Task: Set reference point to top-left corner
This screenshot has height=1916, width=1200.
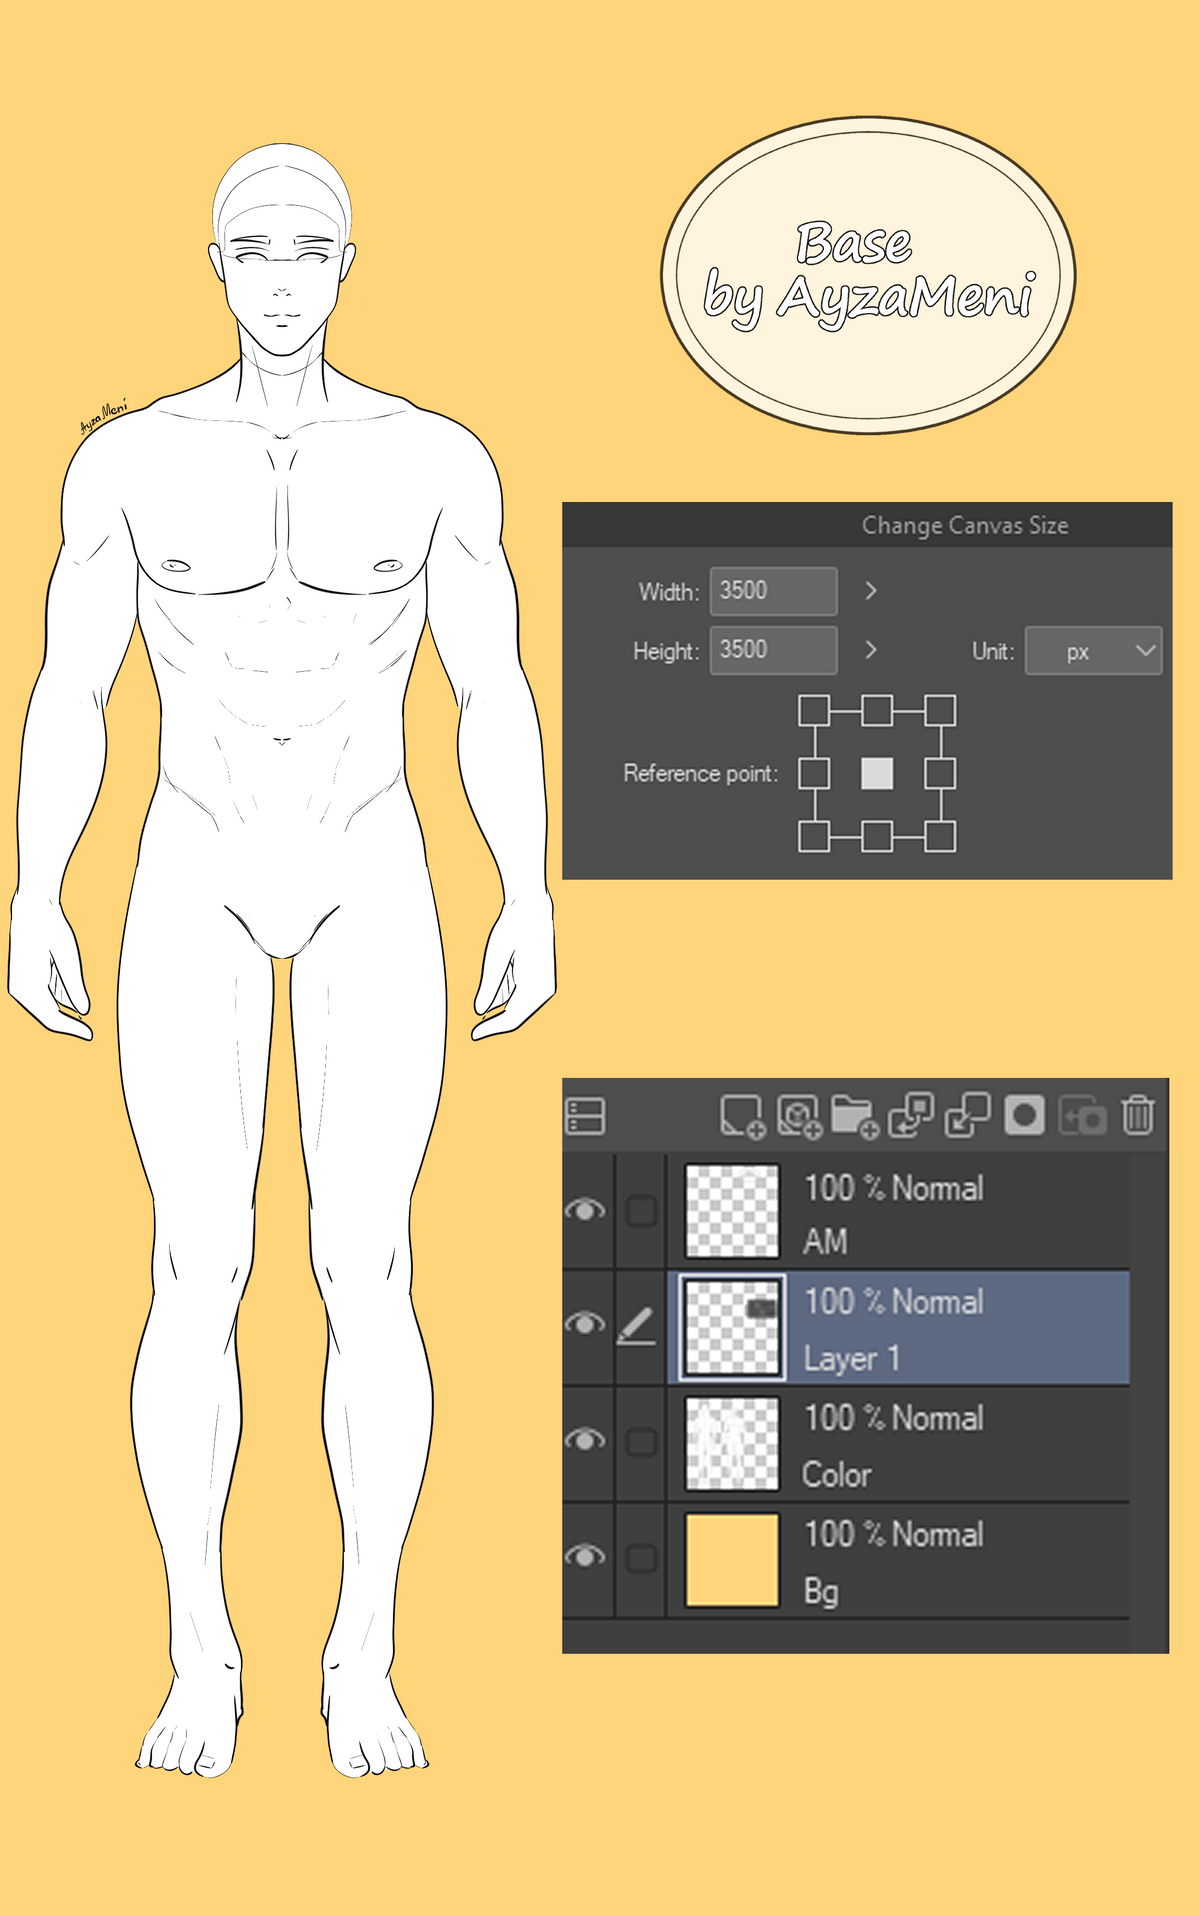Action: click(814, 711)
